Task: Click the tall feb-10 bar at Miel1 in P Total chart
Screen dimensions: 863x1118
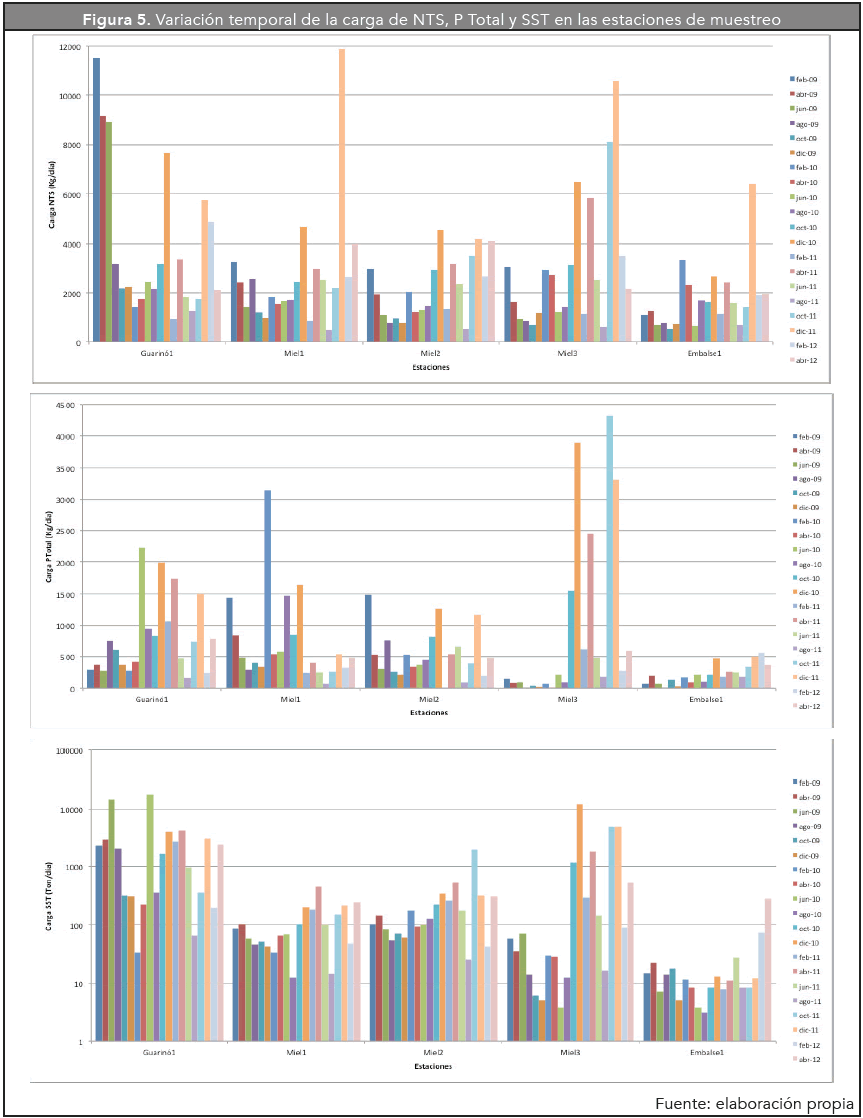Action: point(267,588)
